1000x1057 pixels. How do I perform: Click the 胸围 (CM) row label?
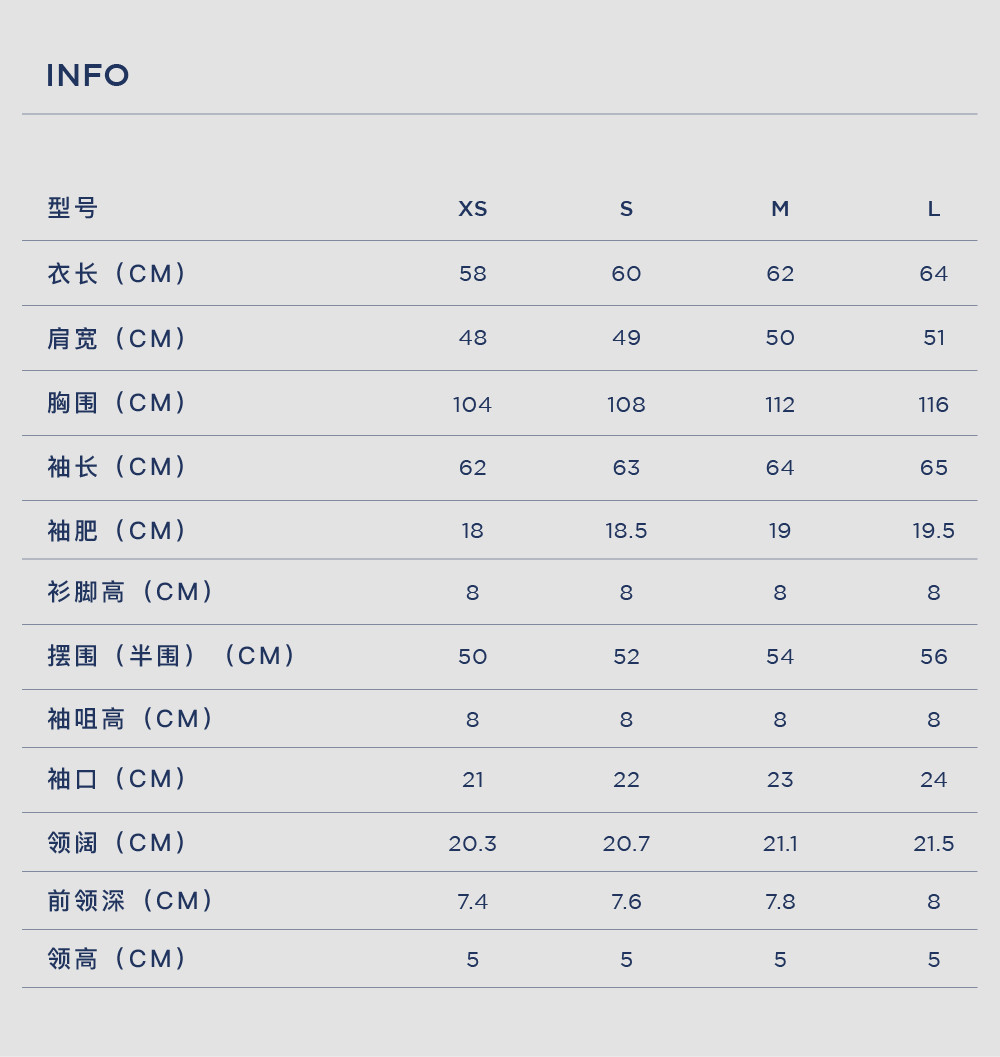(x=117, y=403)
